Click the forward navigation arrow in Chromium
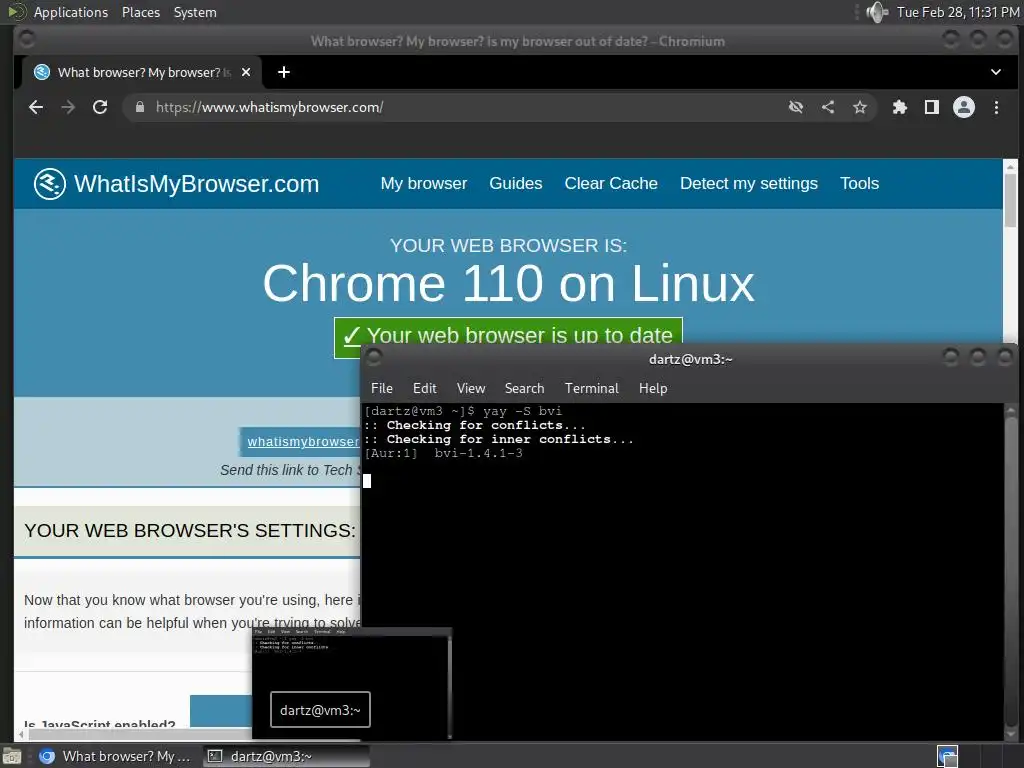 click(x=68, y=107)
